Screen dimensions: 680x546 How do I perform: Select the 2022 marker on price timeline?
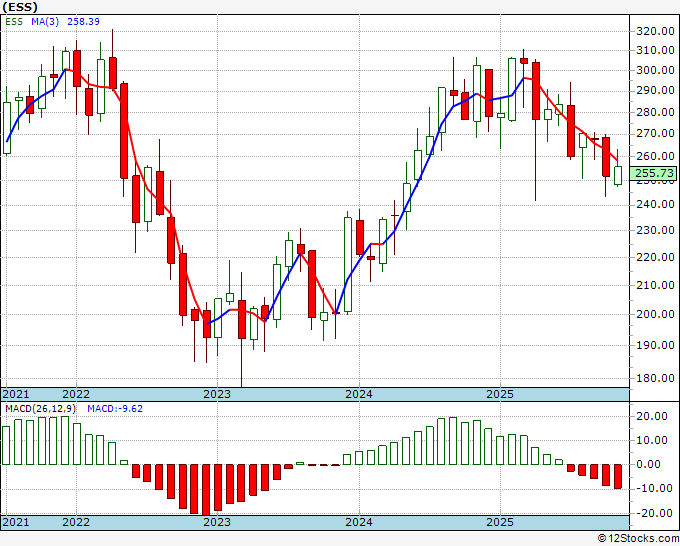[x=76, y=394]
